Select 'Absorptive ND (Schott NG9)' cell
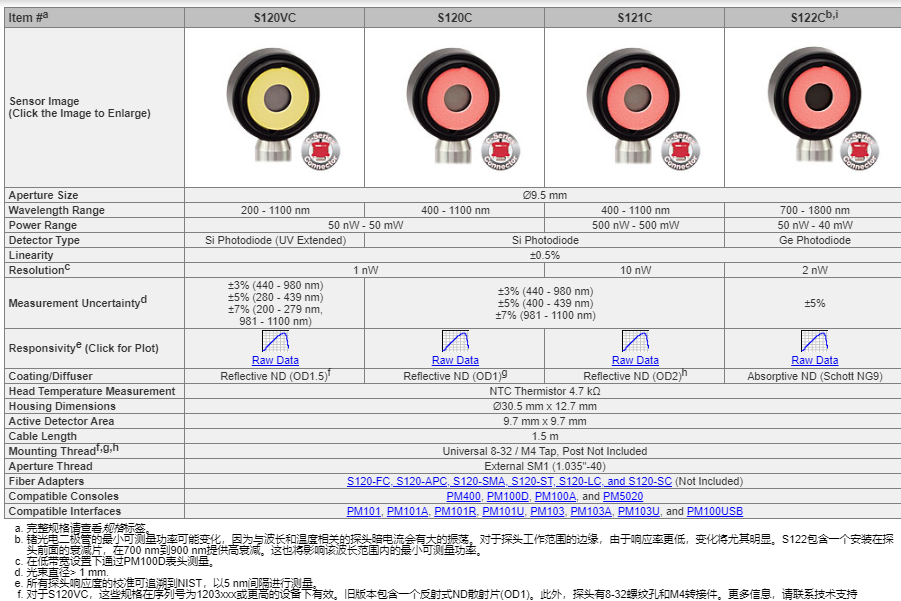The image size is (901, 601). 815,376
